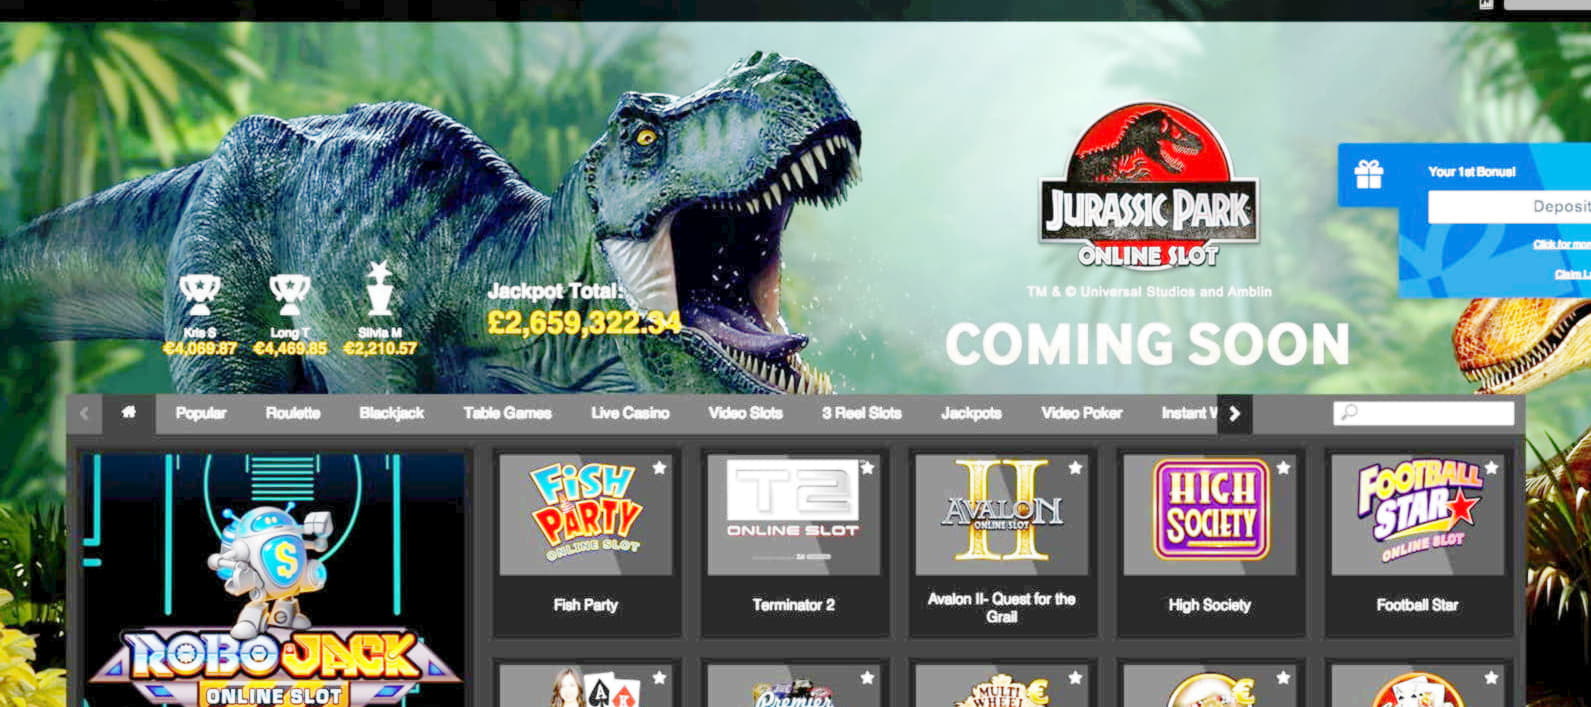The width and height of the screenshot is (1591, 707).
Task: Click in the game search field
Action: [x=1424, y=413]
